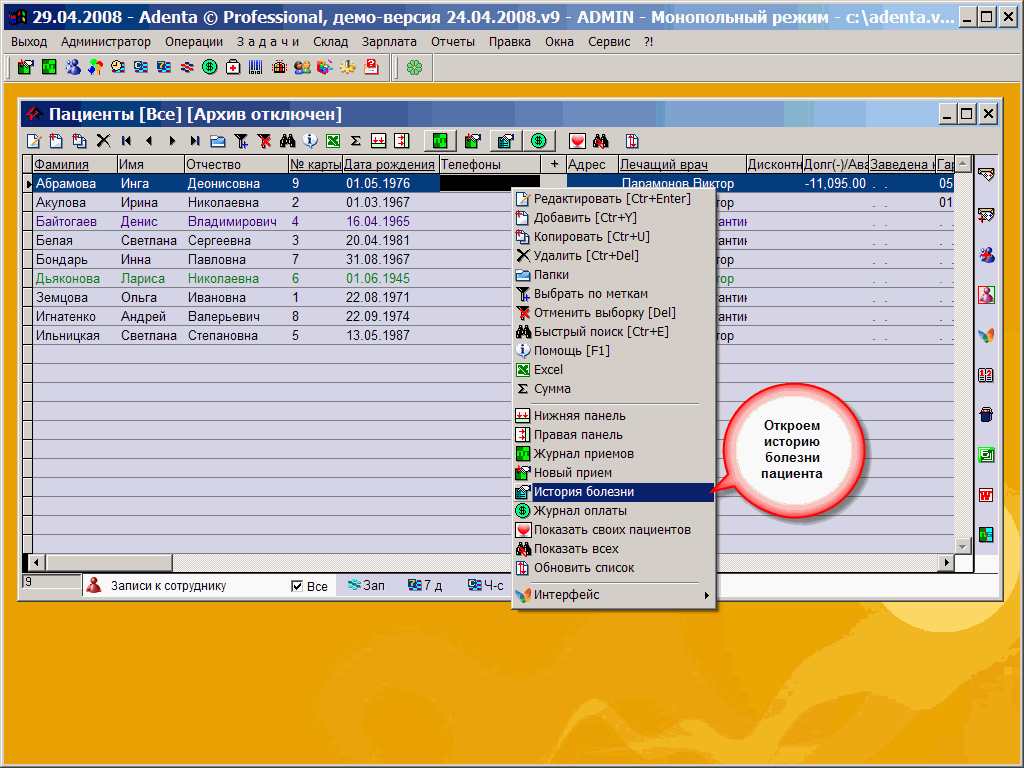
Task: Click the binoculars quick search toolbar icon
Action: [287, 141]
